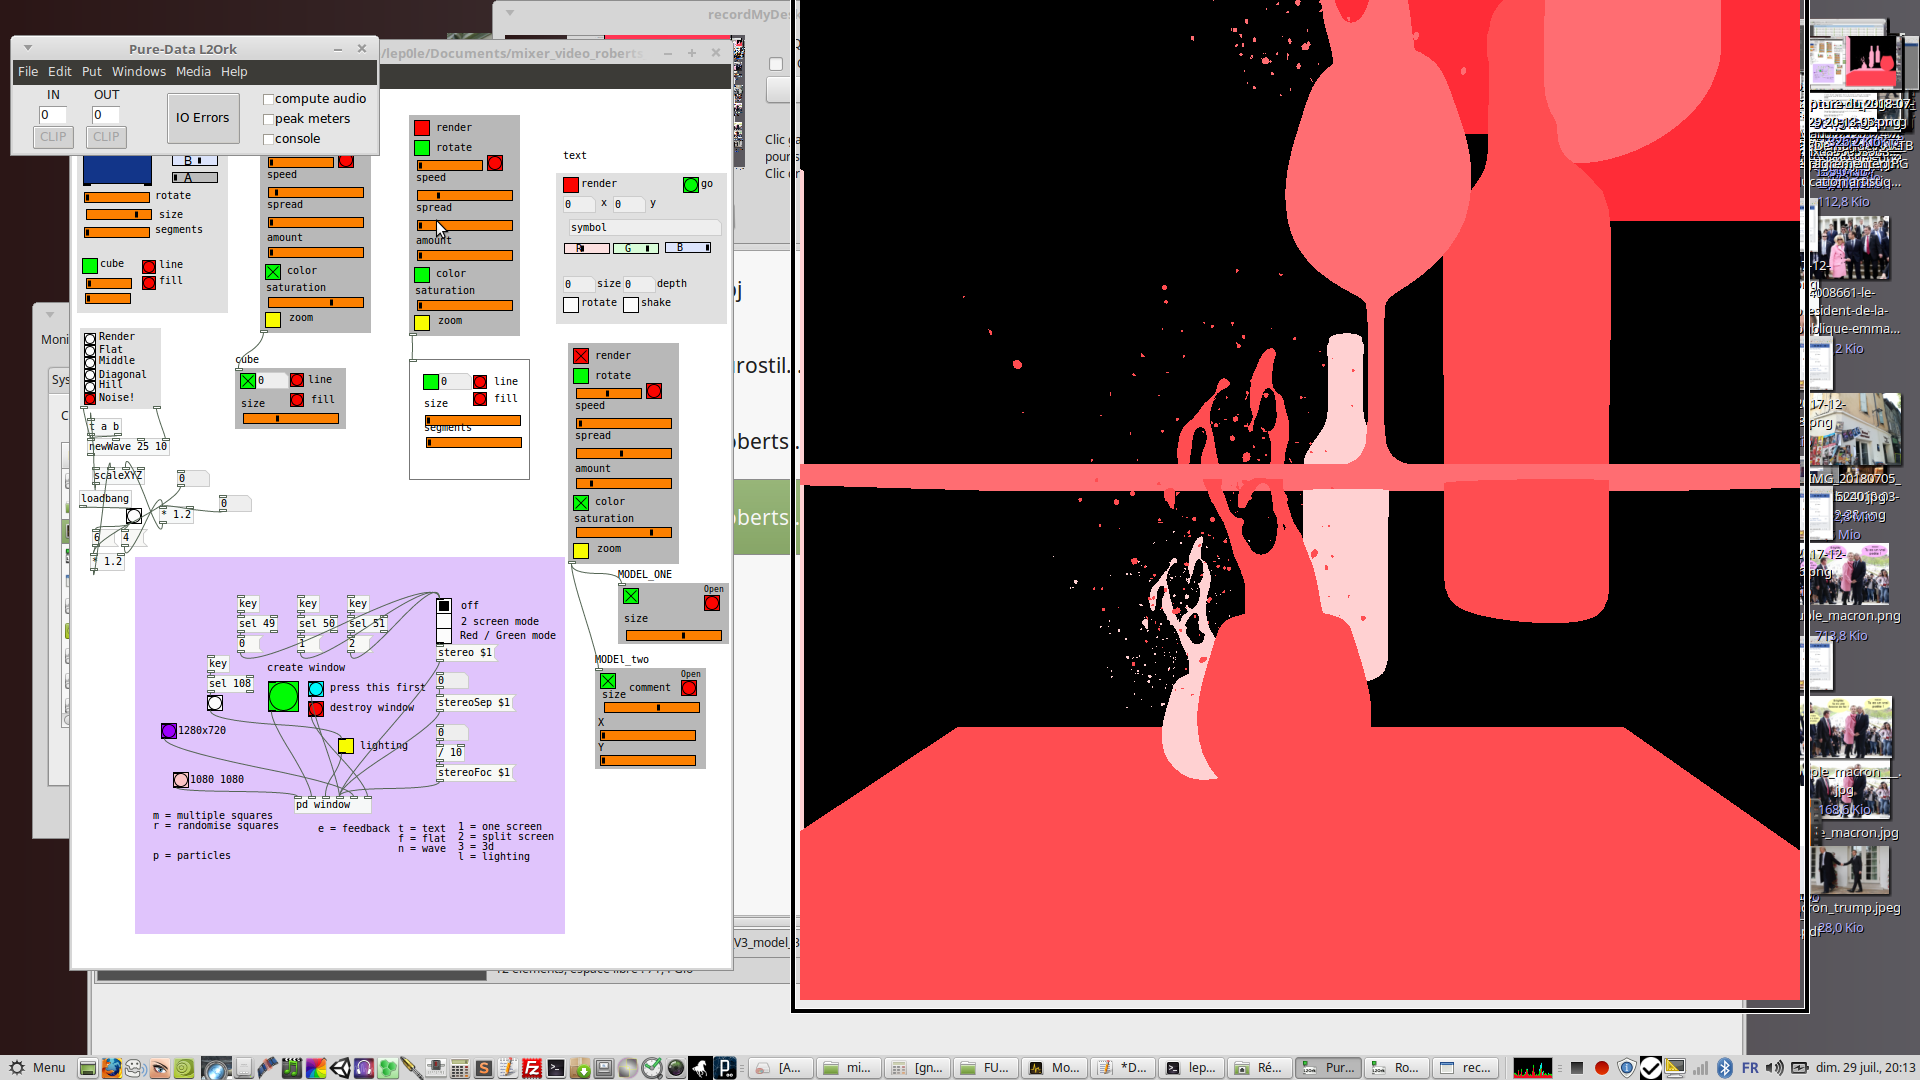
Task: Click the red destroy window bang
Action: [x=316, y=709]
